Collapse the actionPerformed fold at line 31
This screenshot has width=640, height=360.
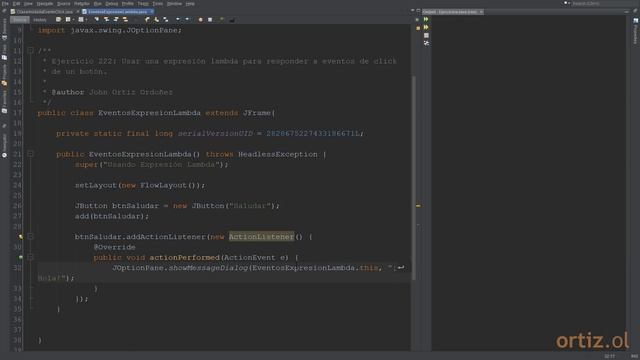(30, 257)
